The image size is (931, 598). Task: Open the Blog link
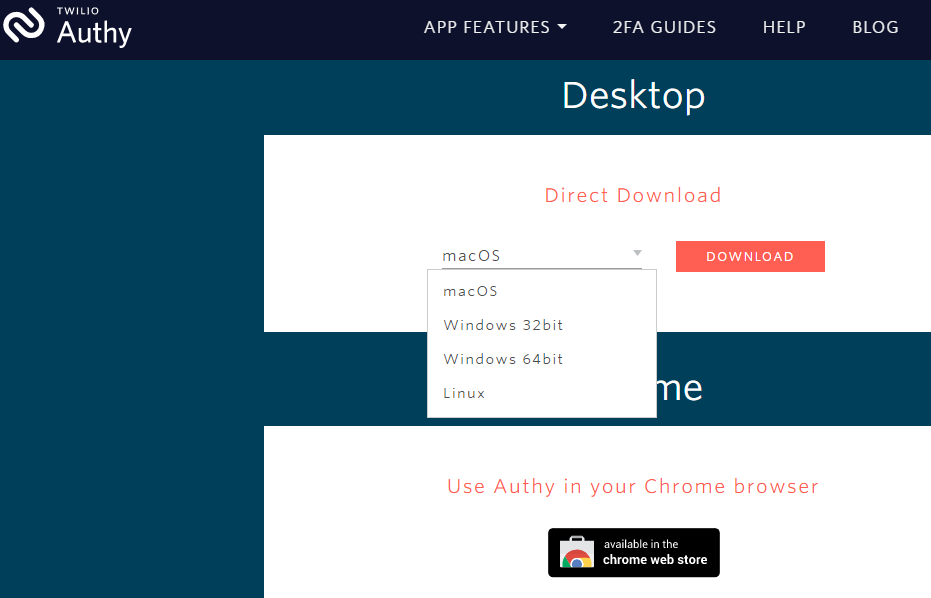(x=875, y=27)
